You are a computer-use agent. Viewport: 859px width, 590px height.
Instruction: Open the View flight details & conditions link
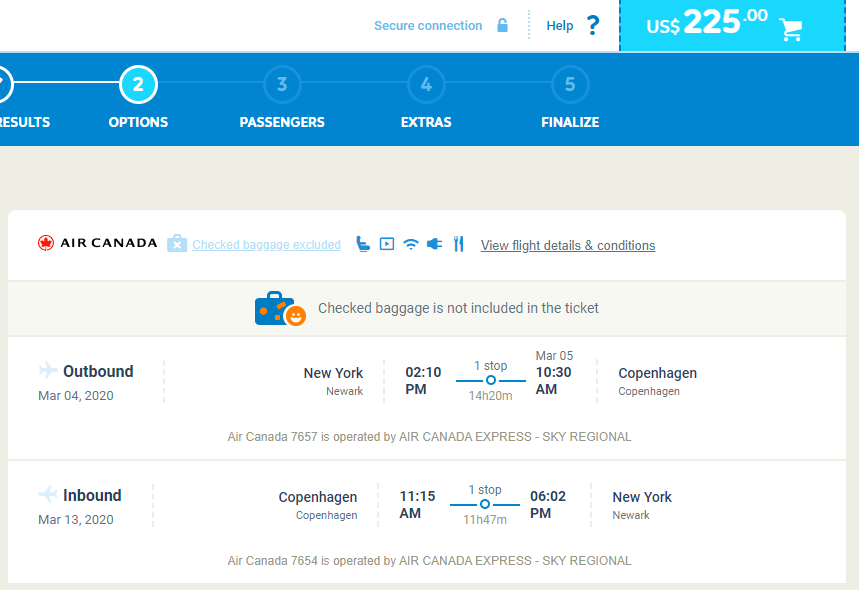[x=567, y=245]
